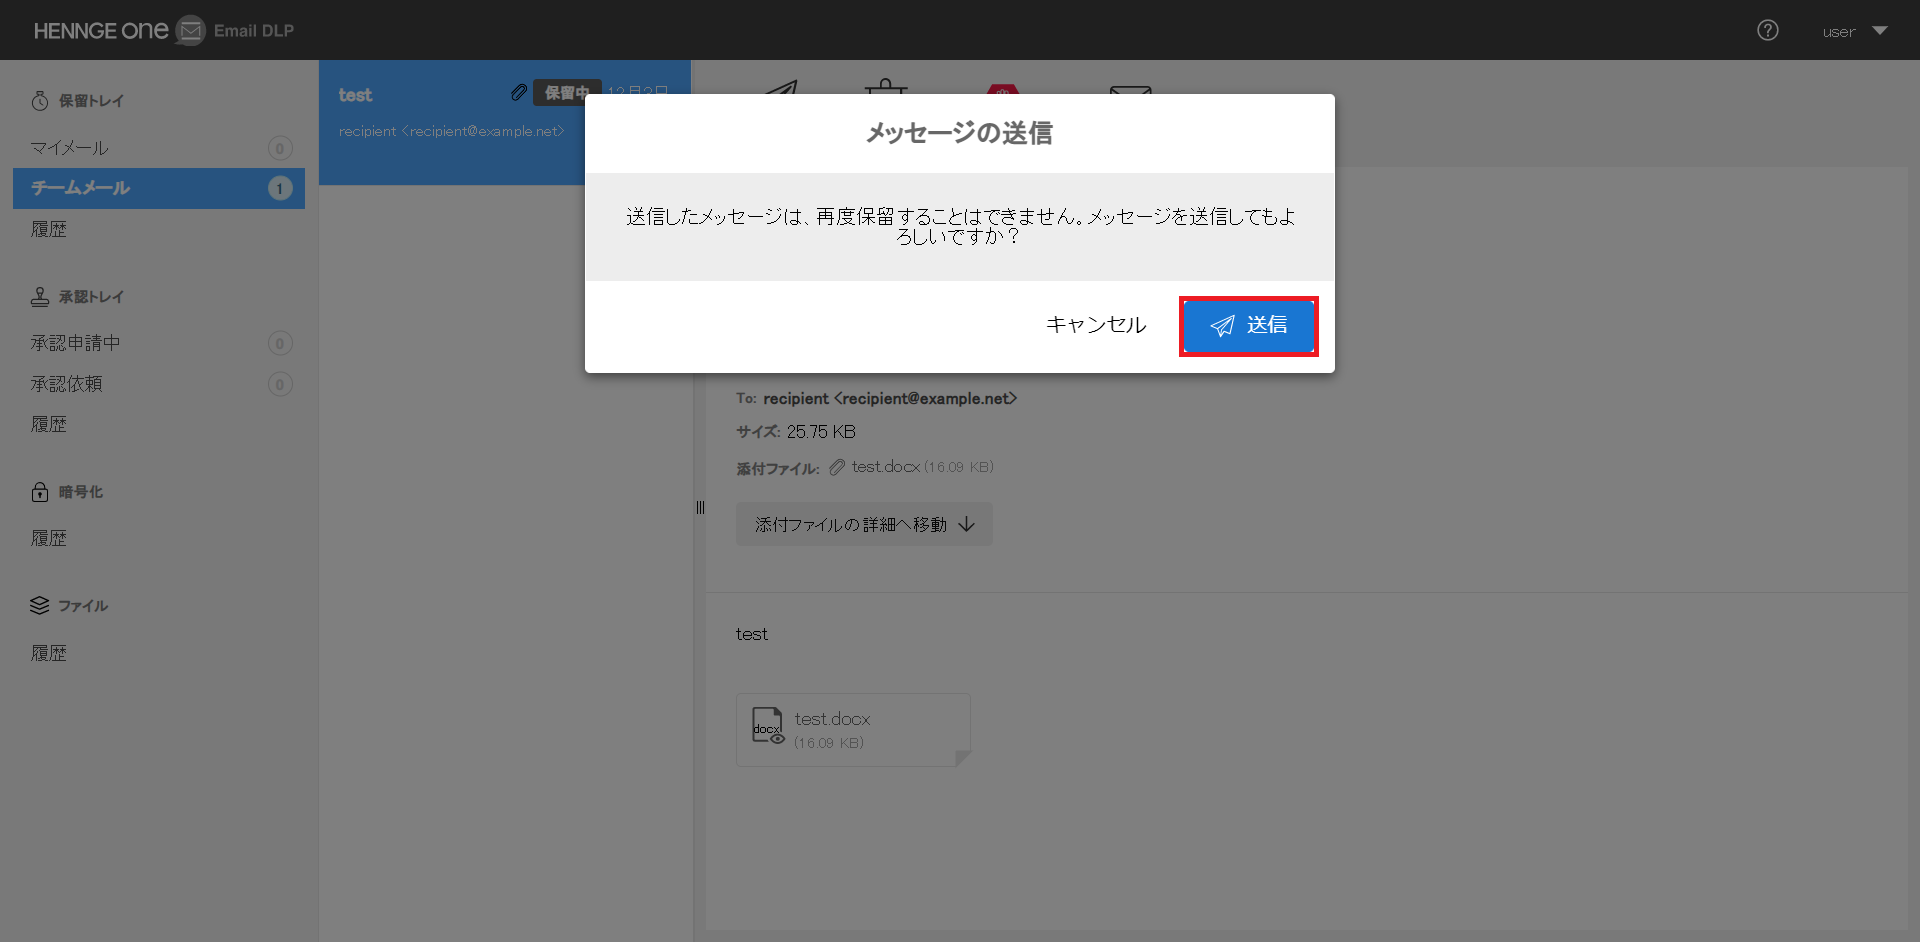Open the test.docx attachment card
The height and width of the screenshot is (942, 1920).
pos(853,730)
